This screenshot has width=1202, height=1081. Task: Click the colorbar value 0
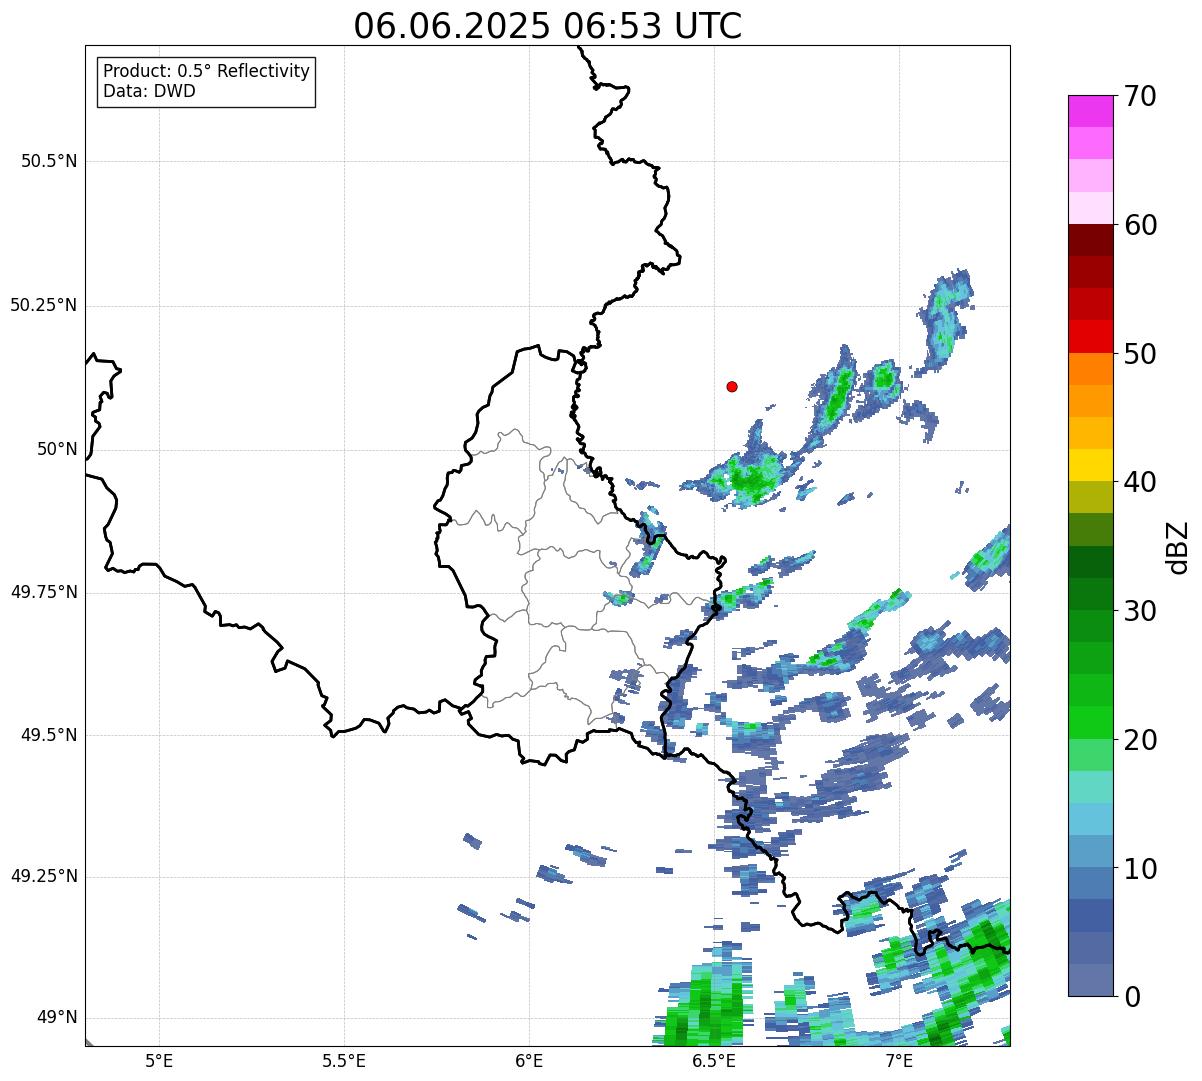coord(1132,997)
